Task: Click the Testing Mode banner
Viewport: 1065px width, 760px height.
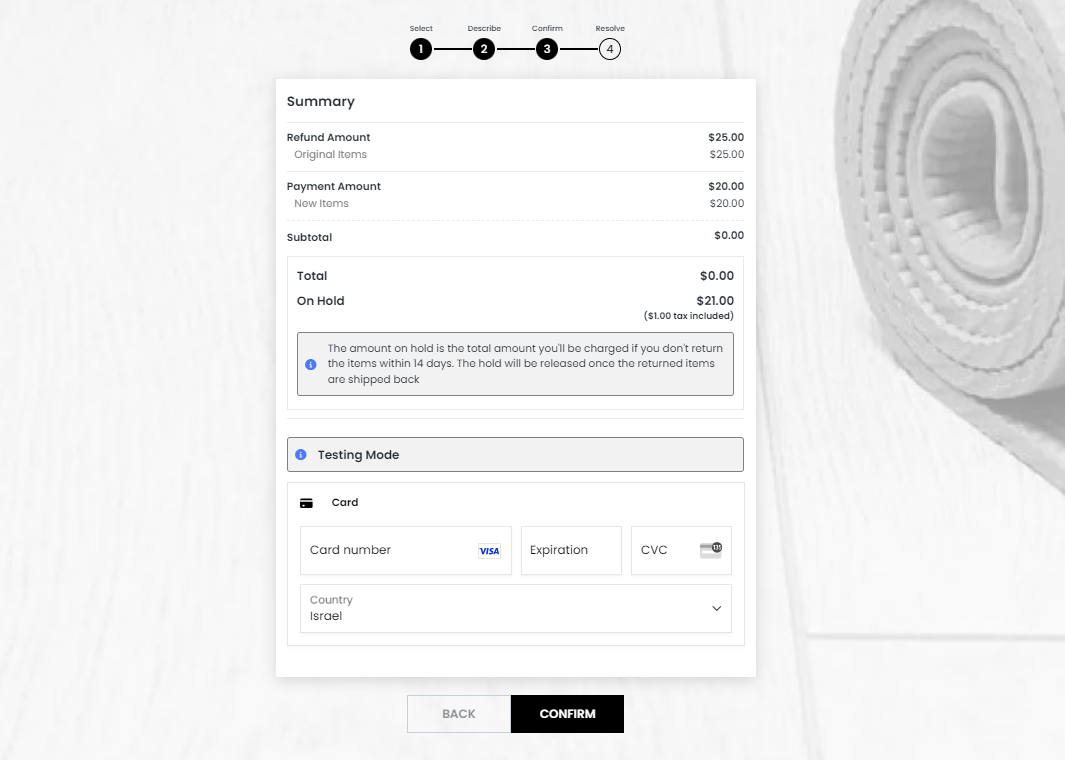Action: (x=515, y=454)
